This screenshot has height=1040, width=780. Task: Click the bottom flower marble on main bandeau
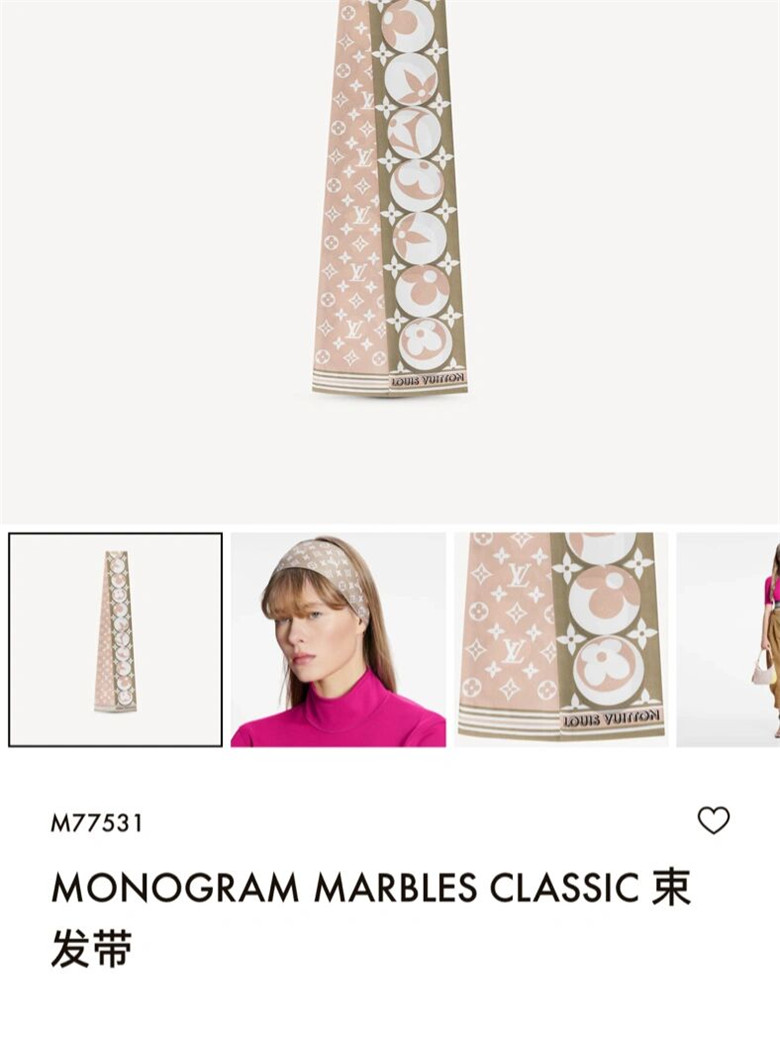click(x=424, y=344)
